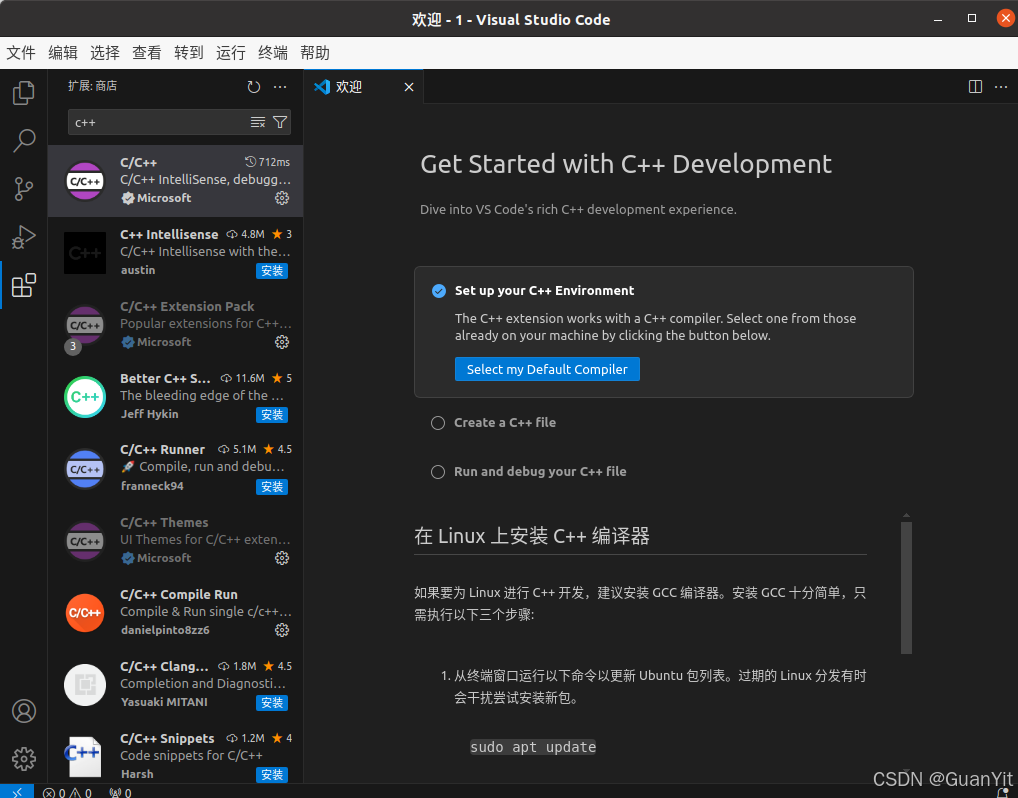This screenshot has height=798, width=1018.
Task: Open C/C++ Extension Pack icon
Action: click(x=85, y=325)
